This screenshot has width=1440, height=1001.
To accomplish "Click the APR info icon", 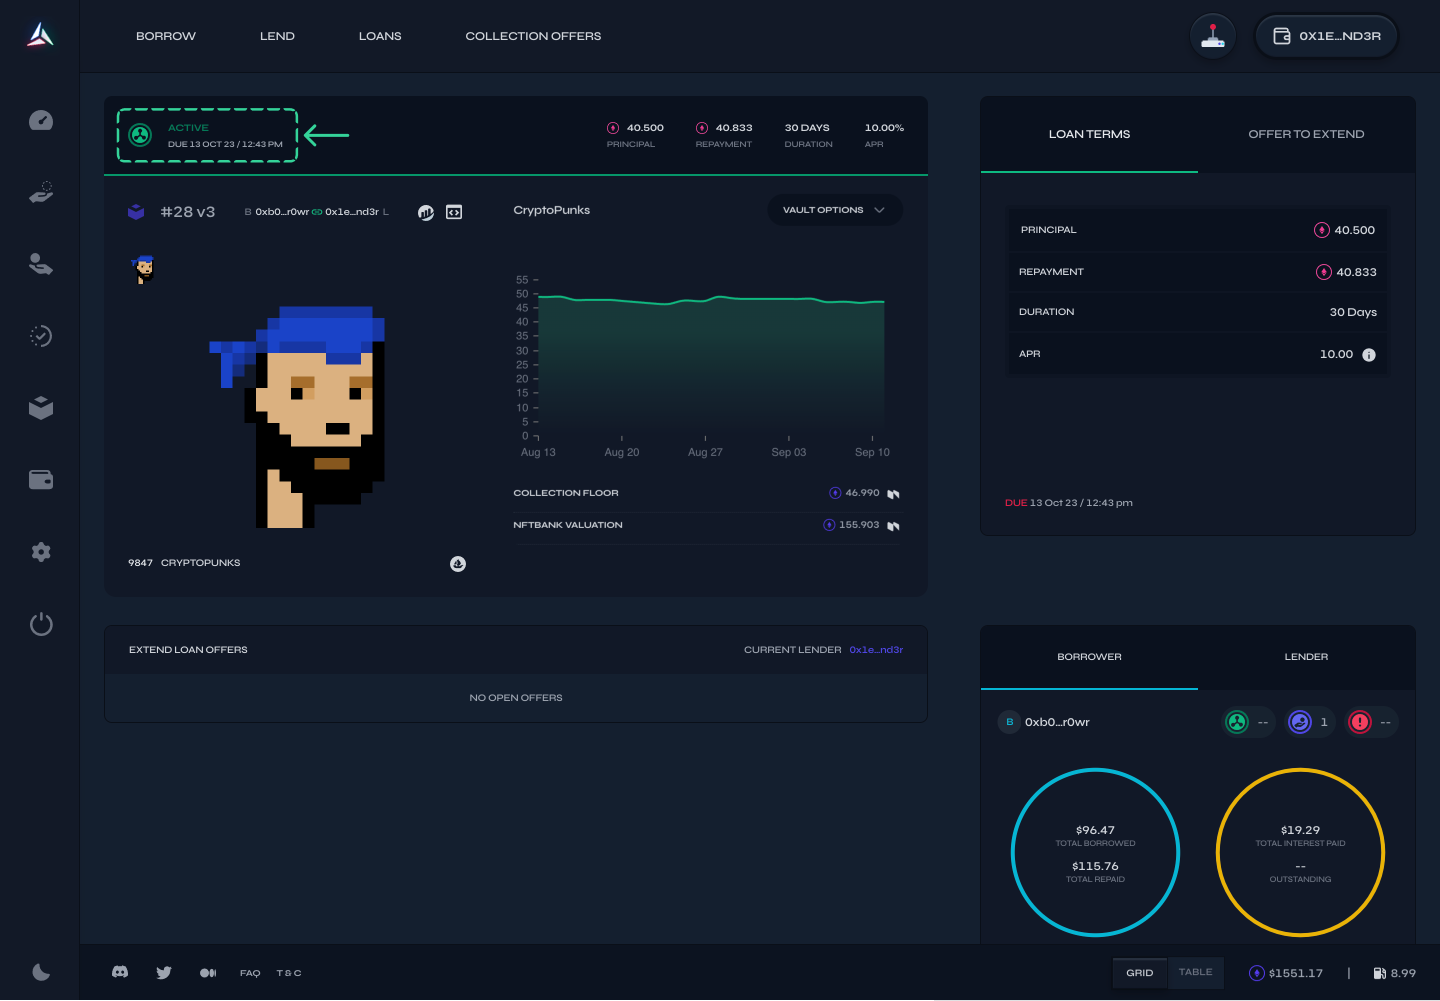I will click(1369, 355).
